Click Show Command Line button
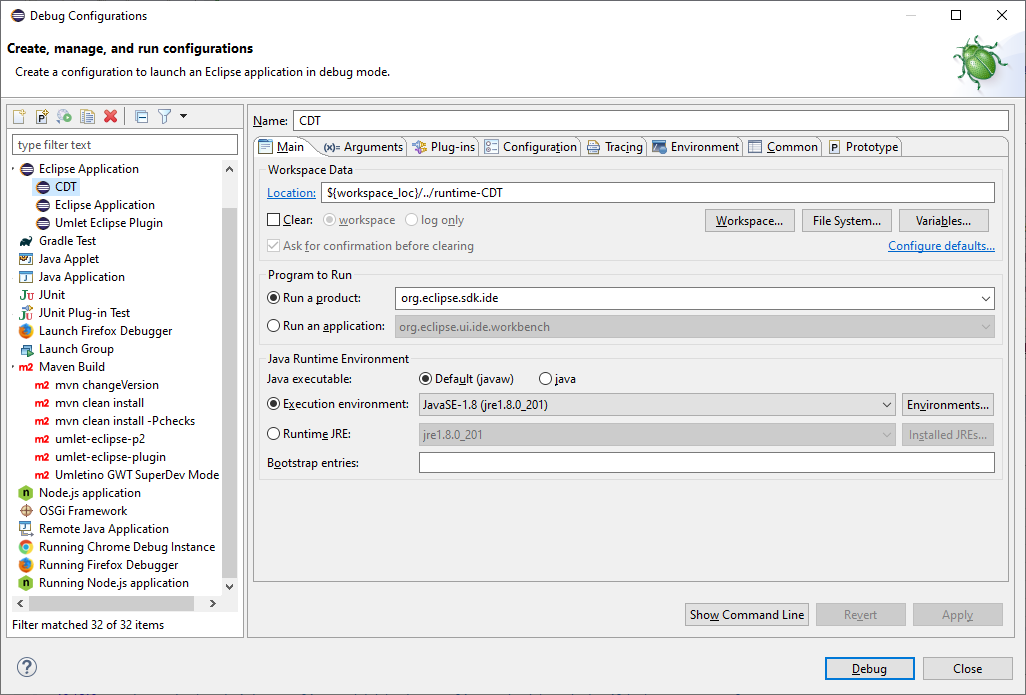Image resolution: width=1026 pixels, height=695 pixels. [747, 615]
